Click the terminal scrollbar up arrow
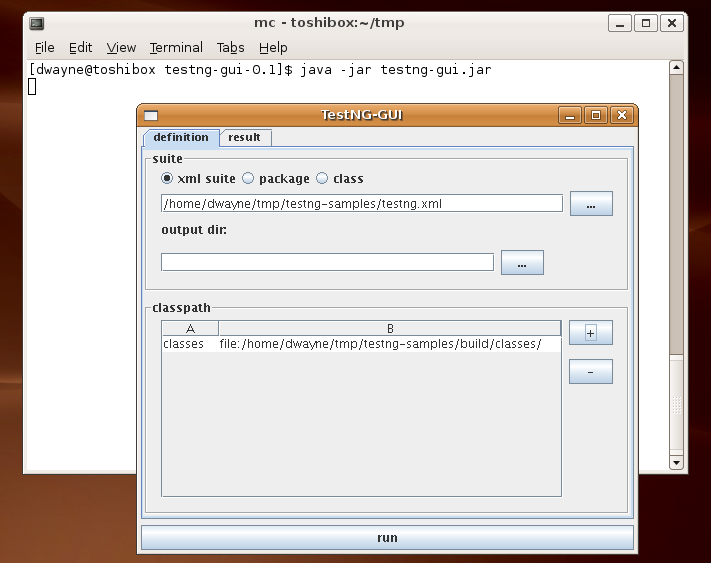 click(x=676, y=68)
